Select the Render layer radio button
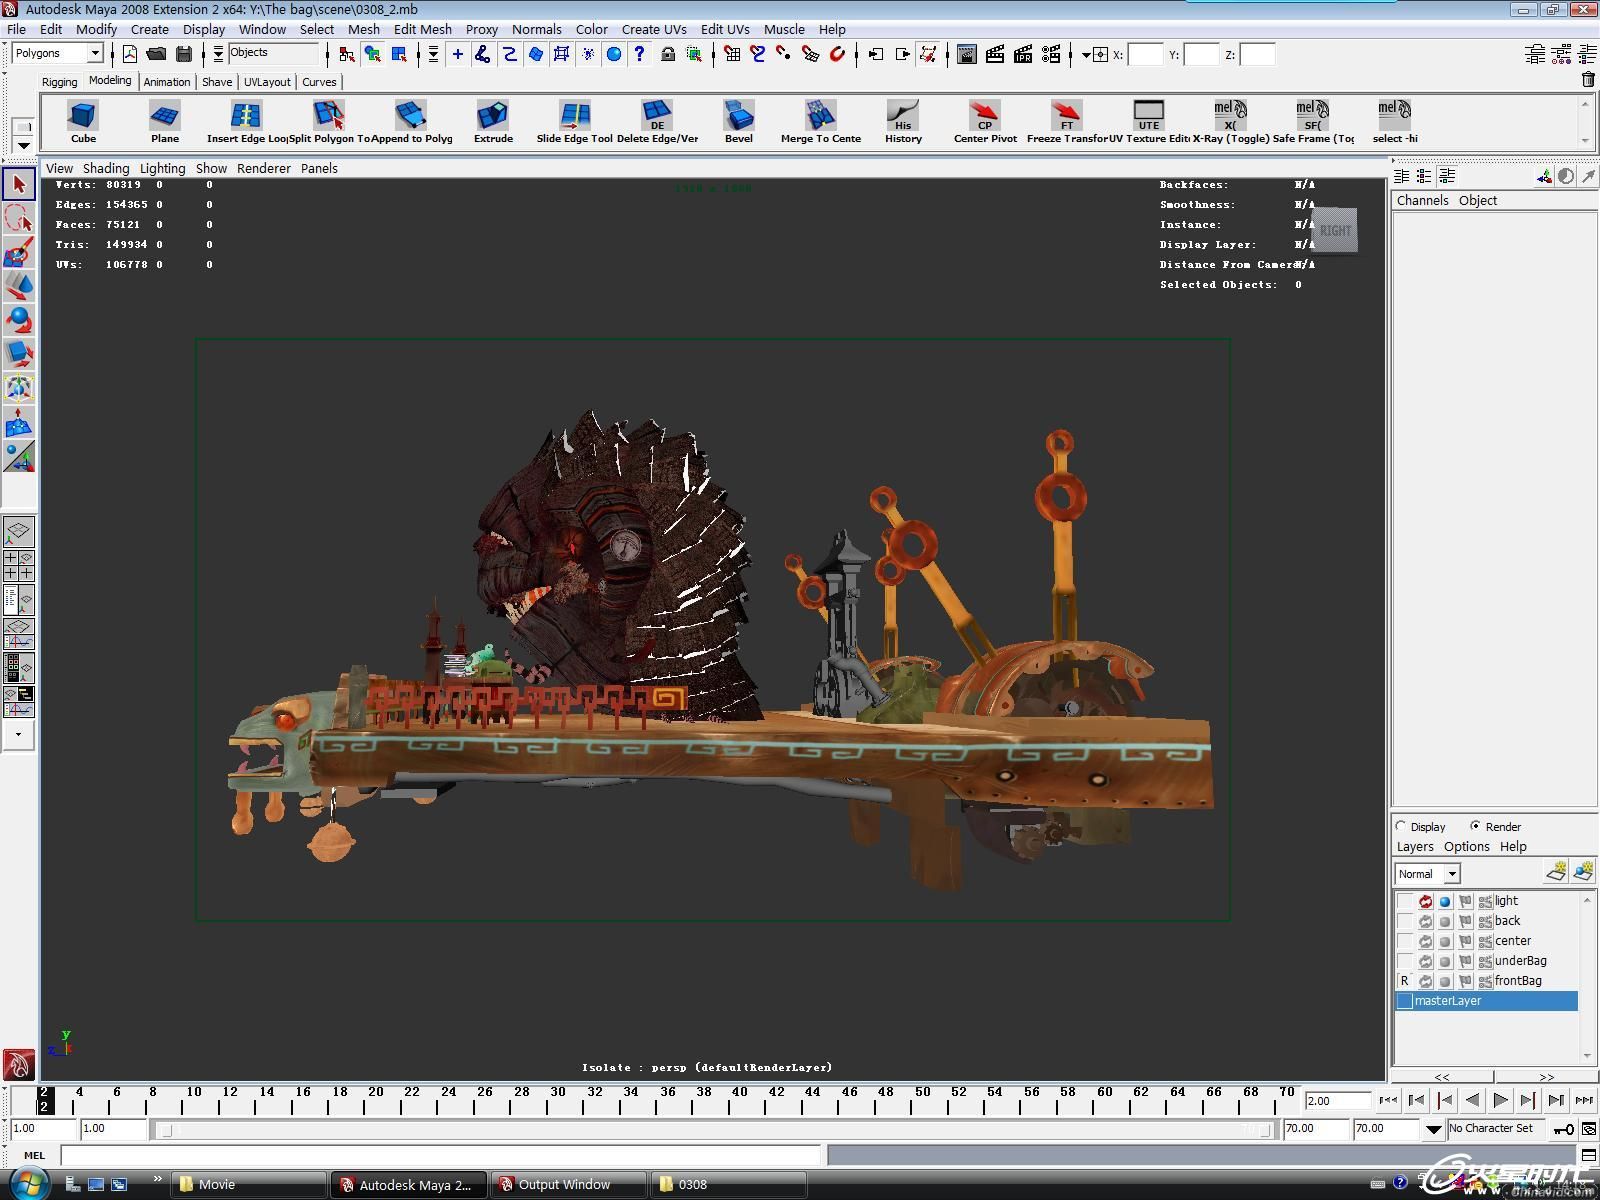Image resolution: width=1600 pixels, height=1200 pixels. [1476, 826]
